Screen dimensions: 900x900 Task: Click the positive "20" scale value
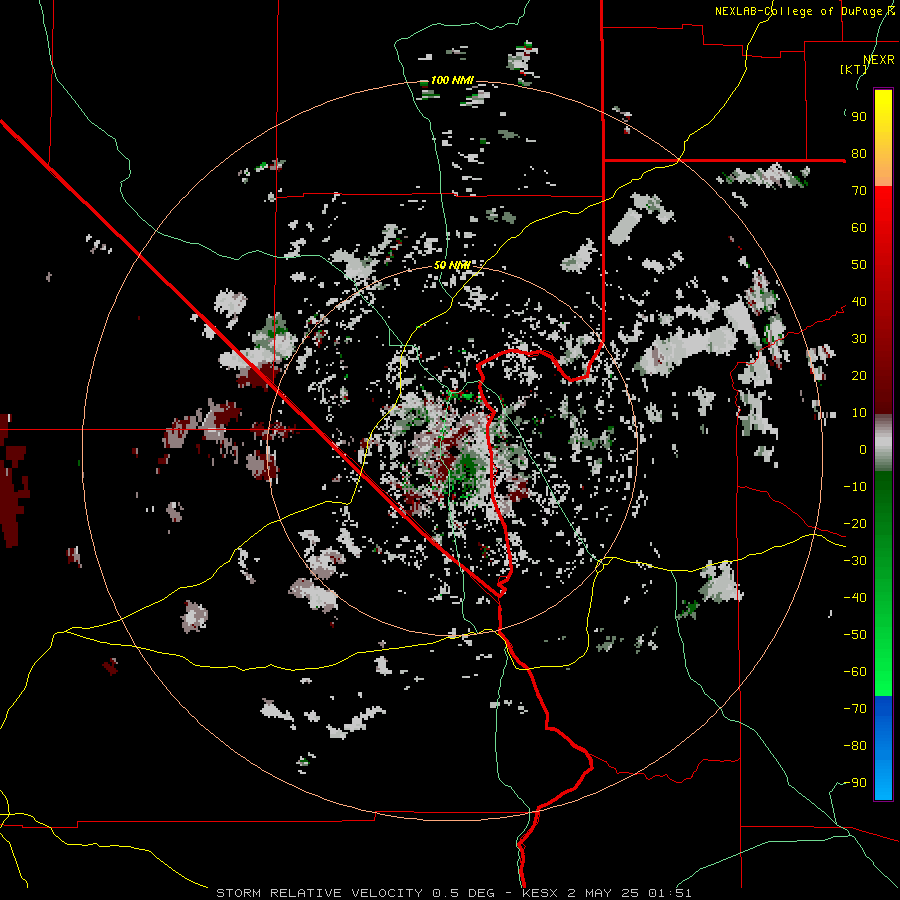[x=859, y=376]
